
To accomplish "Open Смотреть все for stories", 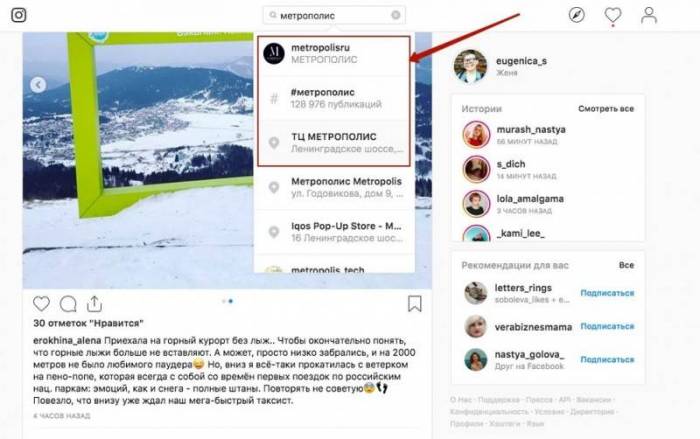I will point(606,109).
